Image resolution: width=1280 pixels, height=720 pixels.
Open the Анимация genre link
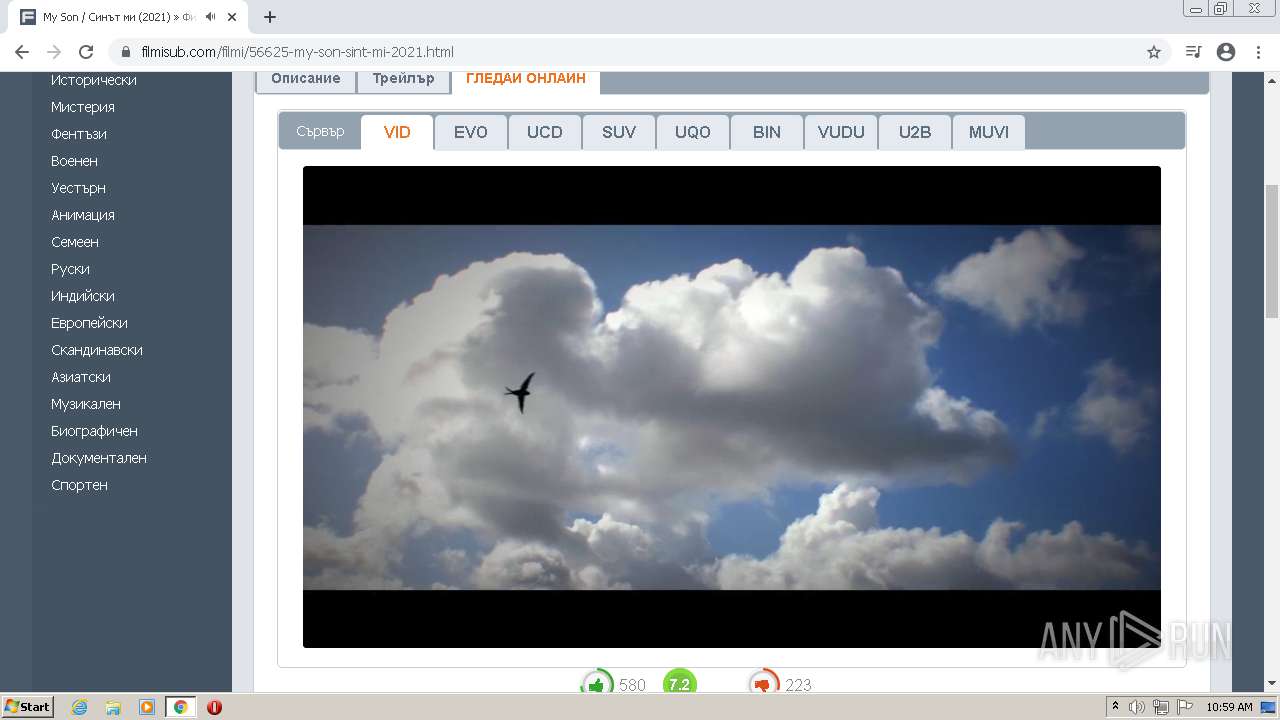click(x=83, y=215)
